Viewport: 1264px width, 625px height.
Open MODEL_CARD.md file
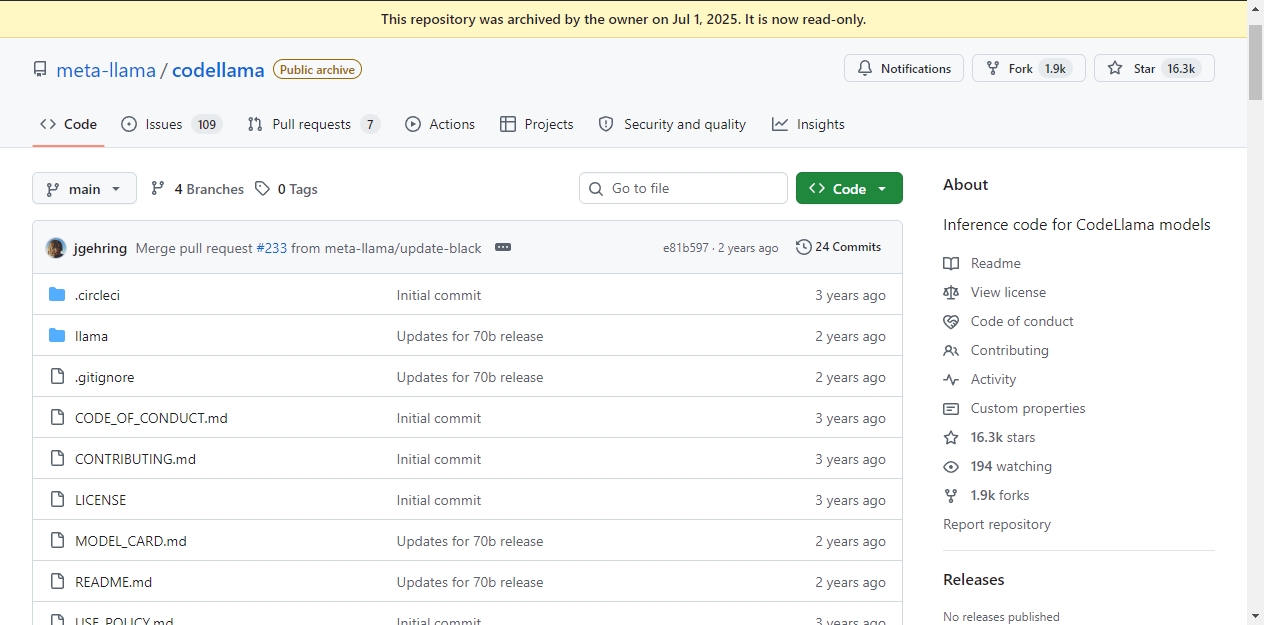tap(131, 541)
